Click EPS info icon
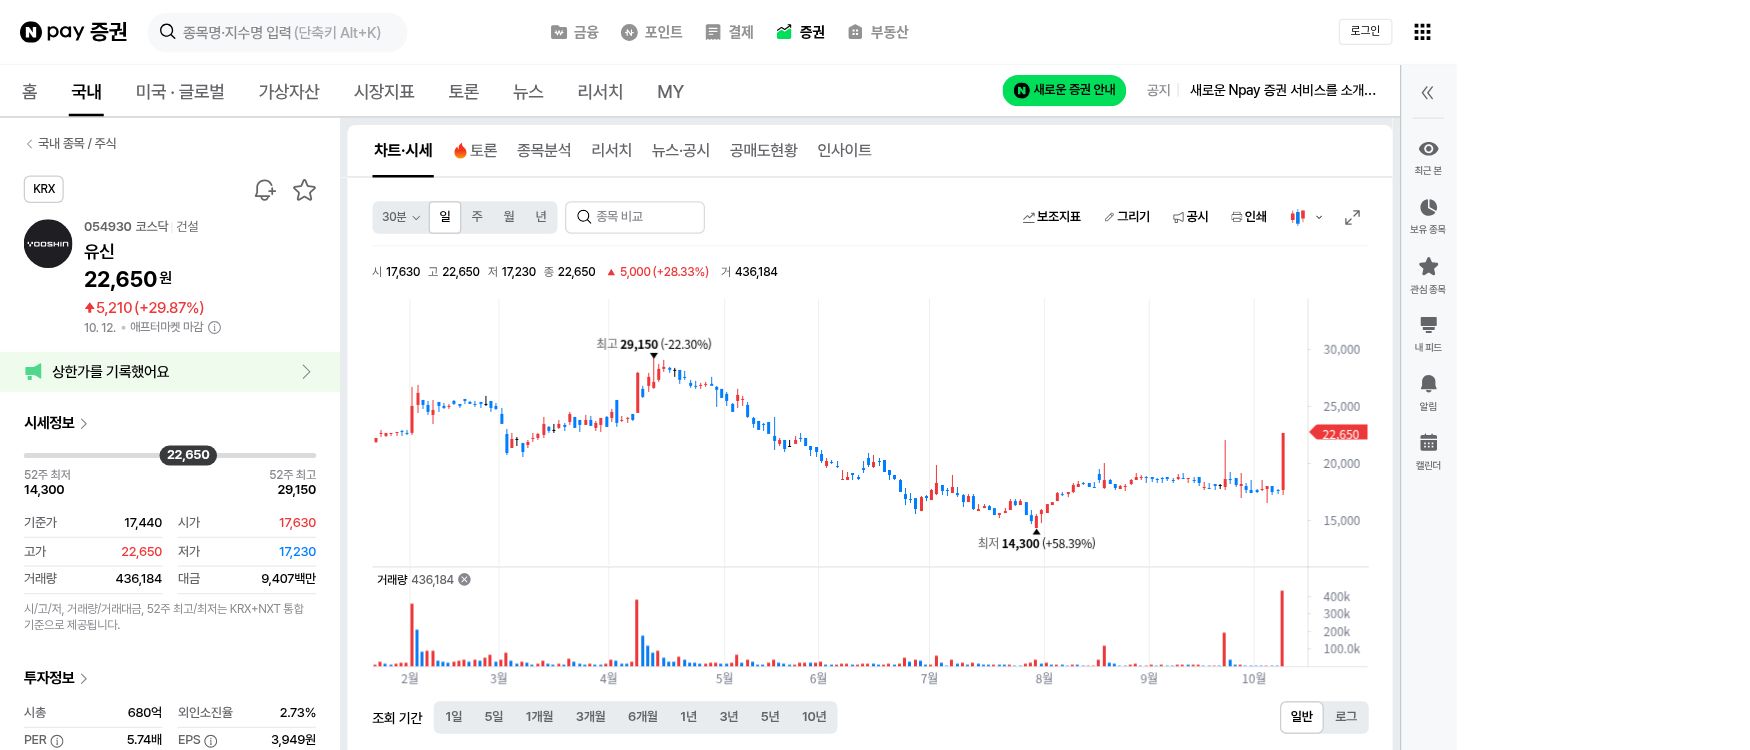 (x=211, y=741)
